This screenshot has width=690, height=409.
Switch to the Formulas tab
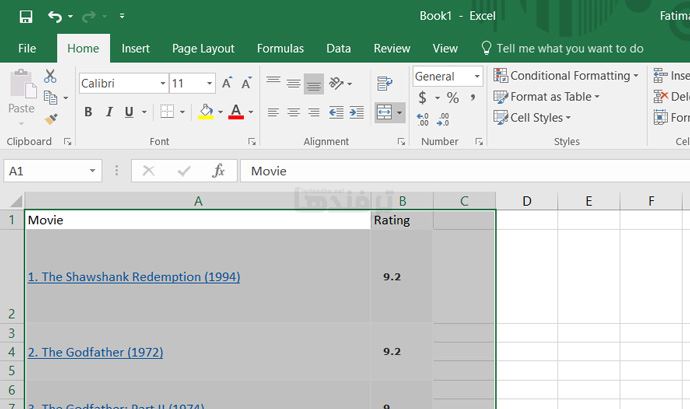(x=280, y=48)
